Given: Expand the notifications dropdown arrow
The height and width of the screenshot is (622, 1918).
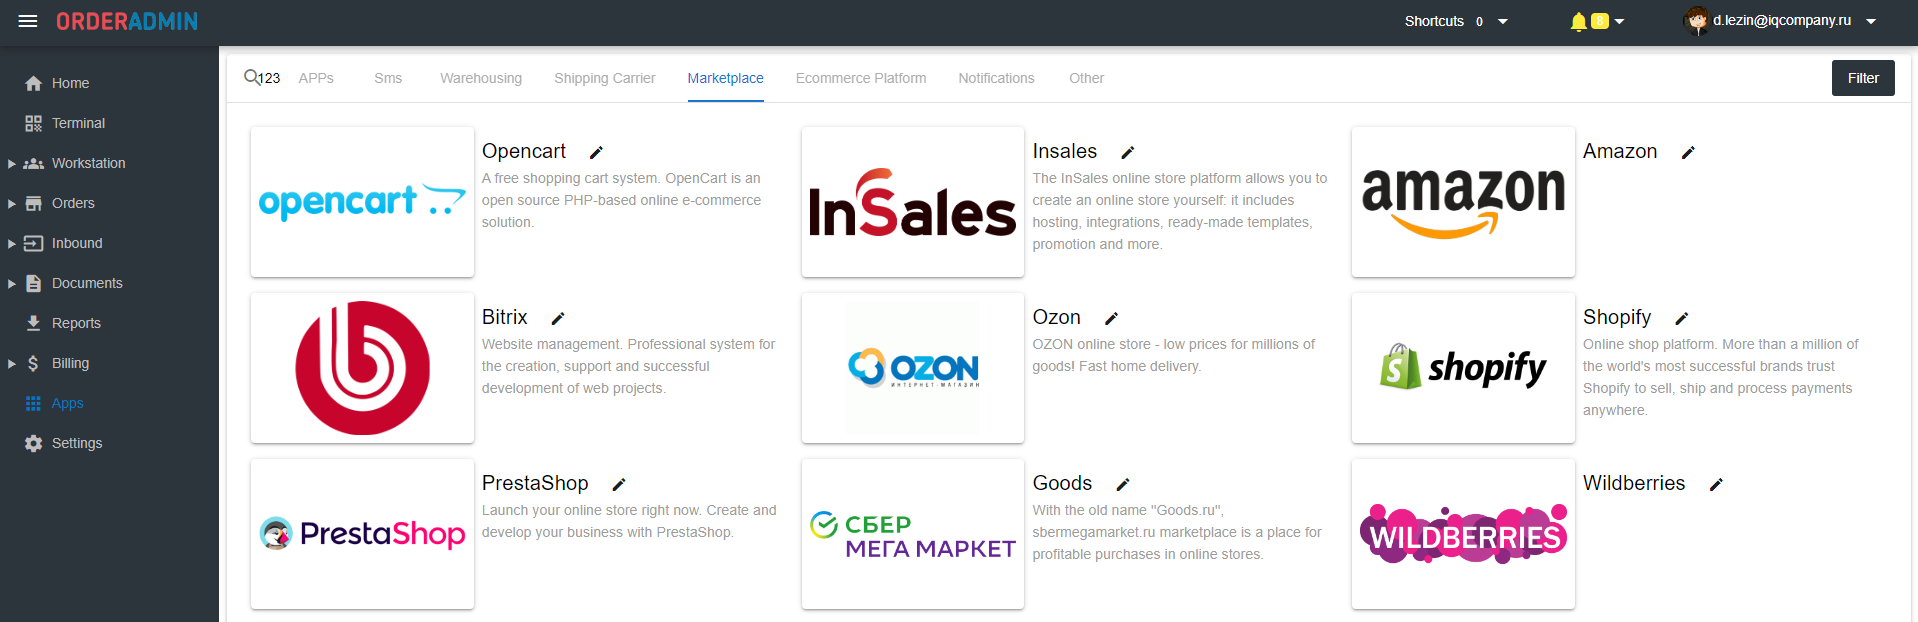Looking at the screenshot, I should pos(1619,21).
